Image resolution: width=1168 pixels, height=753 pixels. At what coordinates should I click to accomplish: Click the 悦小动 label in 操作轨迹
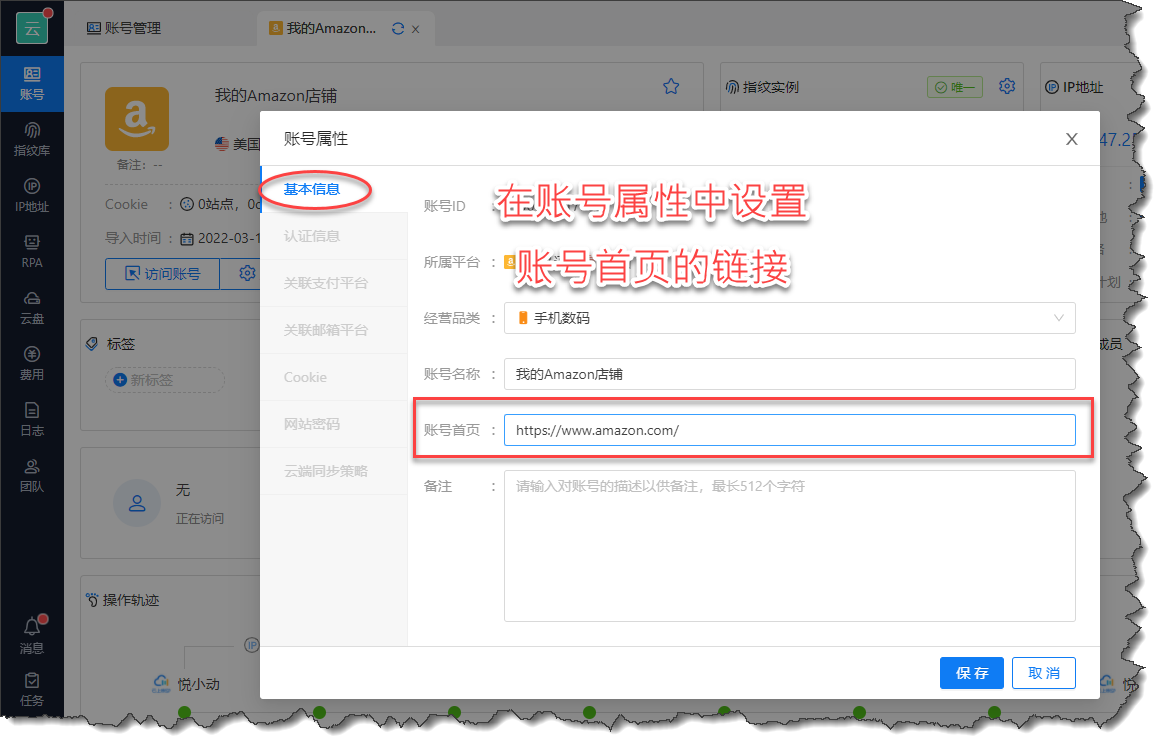(198, 684)
